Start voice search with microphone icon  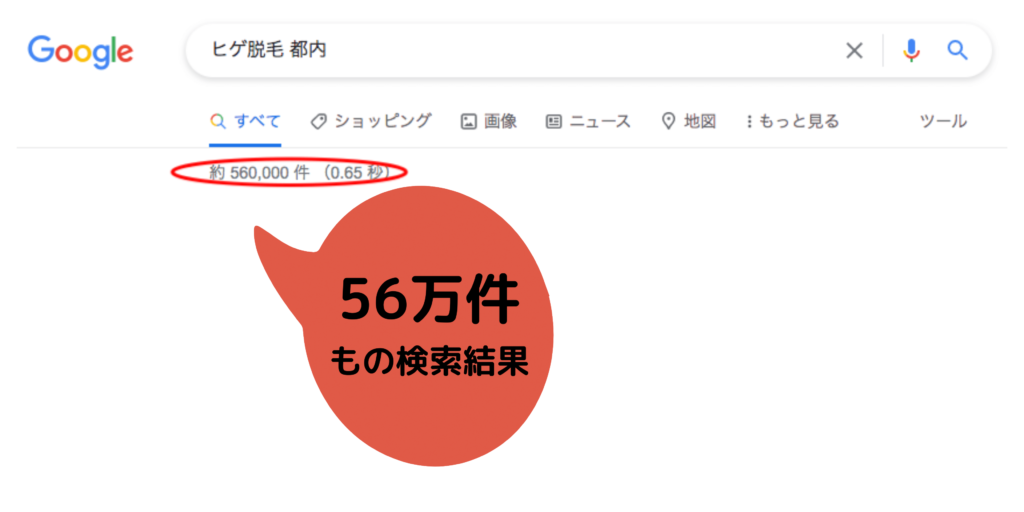[912, 50]
